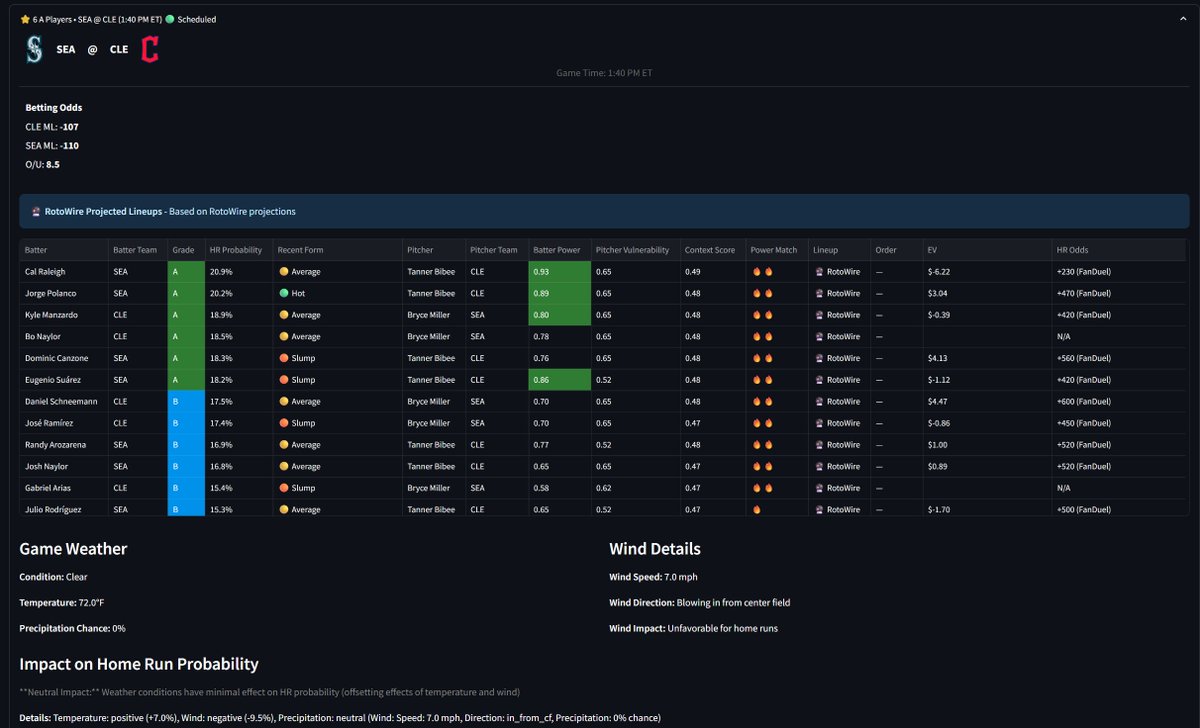The width and height of the screenshot is (1200, 728).
Task: Sort by the Context Score column header
Action: (712, 250)
